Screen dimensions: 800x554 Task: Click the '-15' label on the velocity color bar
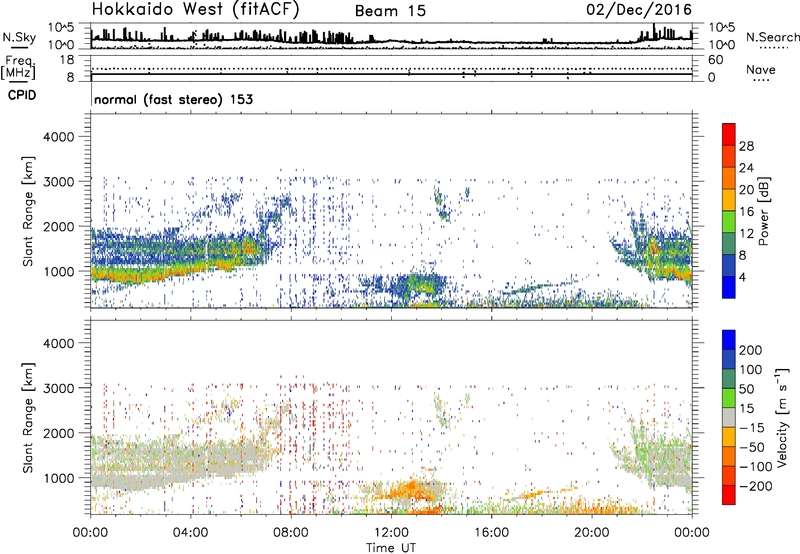point(752,428)
